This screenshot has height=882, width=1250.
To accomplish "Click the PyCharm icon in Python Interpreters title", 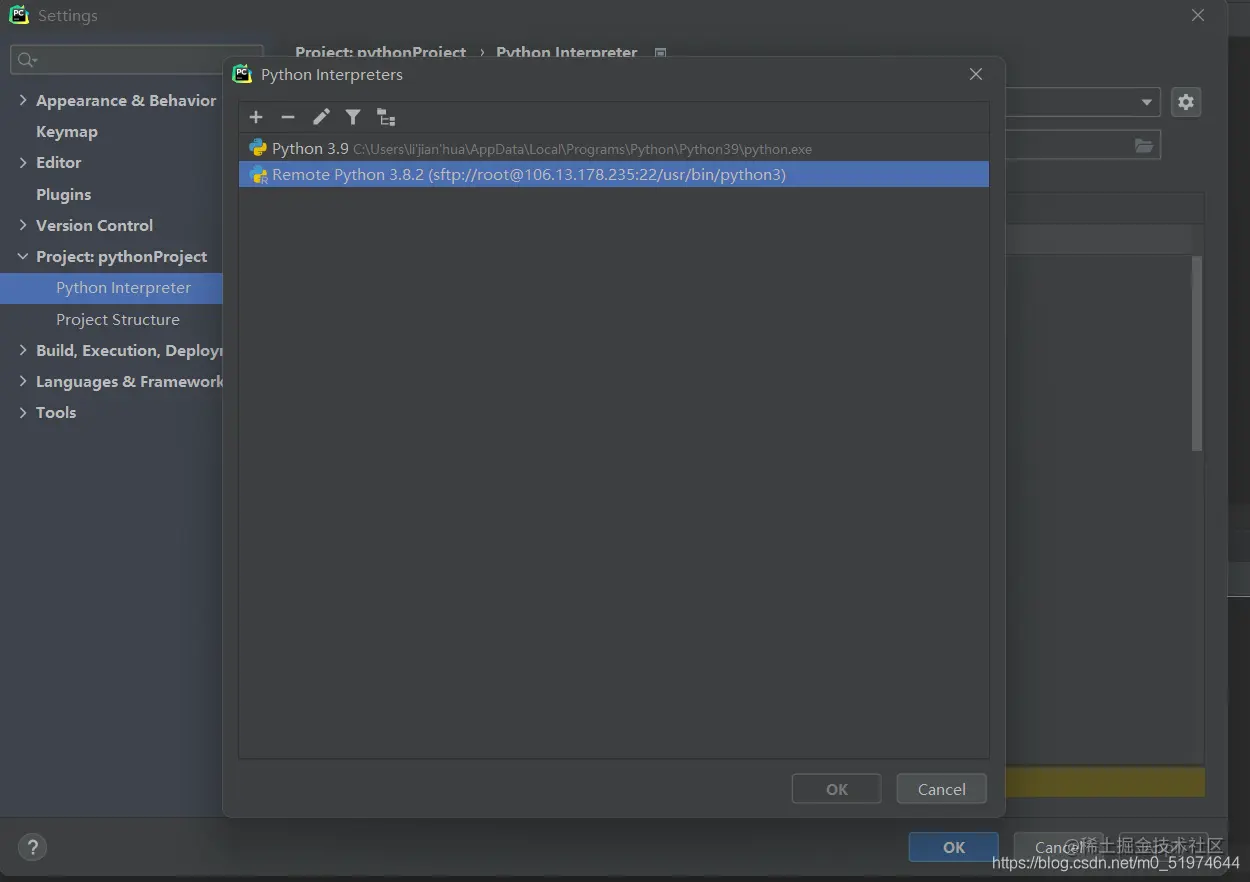I will pyautogui.click(x=242, y=74).
